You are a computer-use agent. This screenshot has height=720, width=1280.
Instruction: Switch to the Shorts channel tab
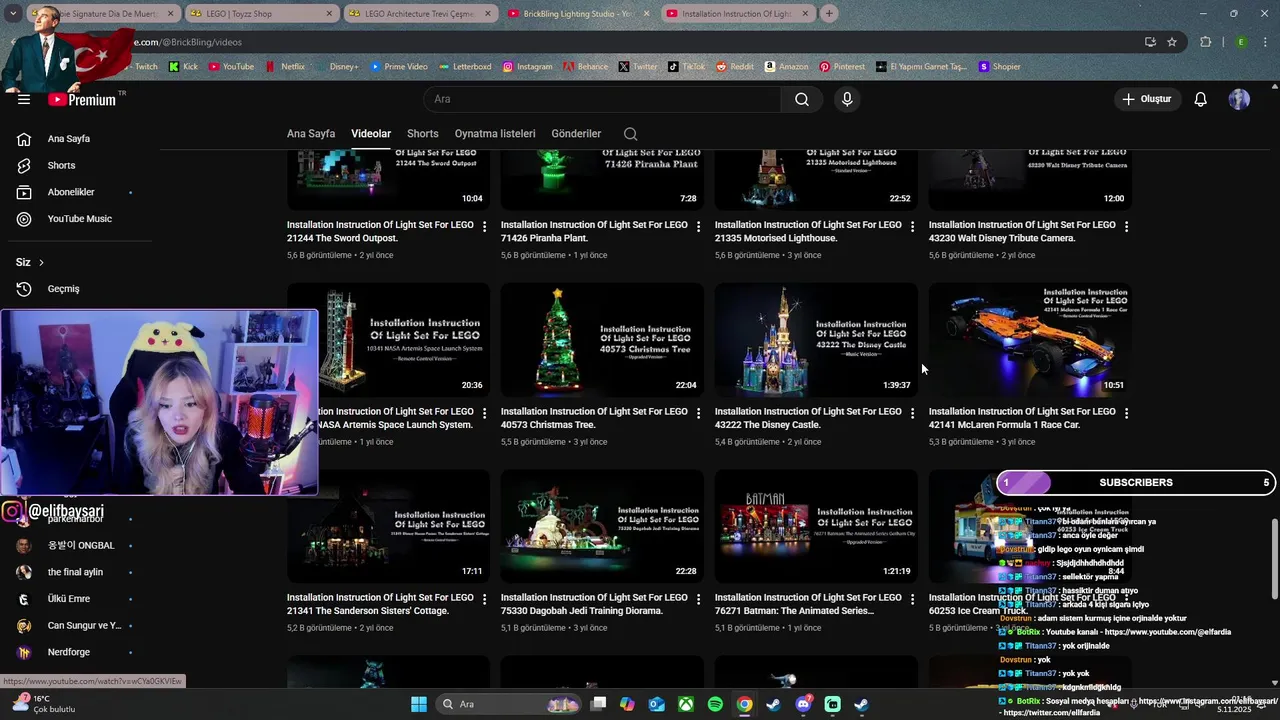coord(422,134)
